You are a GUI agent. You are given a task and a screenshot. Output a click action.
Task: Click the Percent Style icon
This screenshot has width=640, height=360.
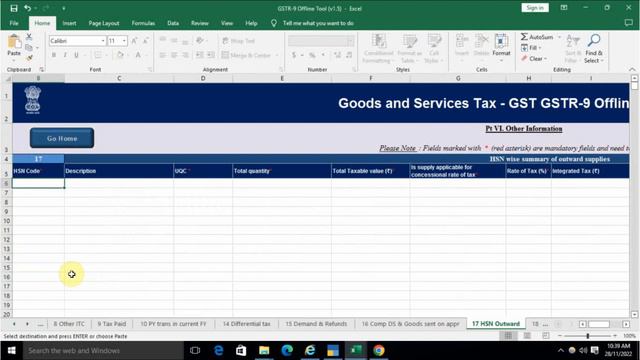coord(312,55)
